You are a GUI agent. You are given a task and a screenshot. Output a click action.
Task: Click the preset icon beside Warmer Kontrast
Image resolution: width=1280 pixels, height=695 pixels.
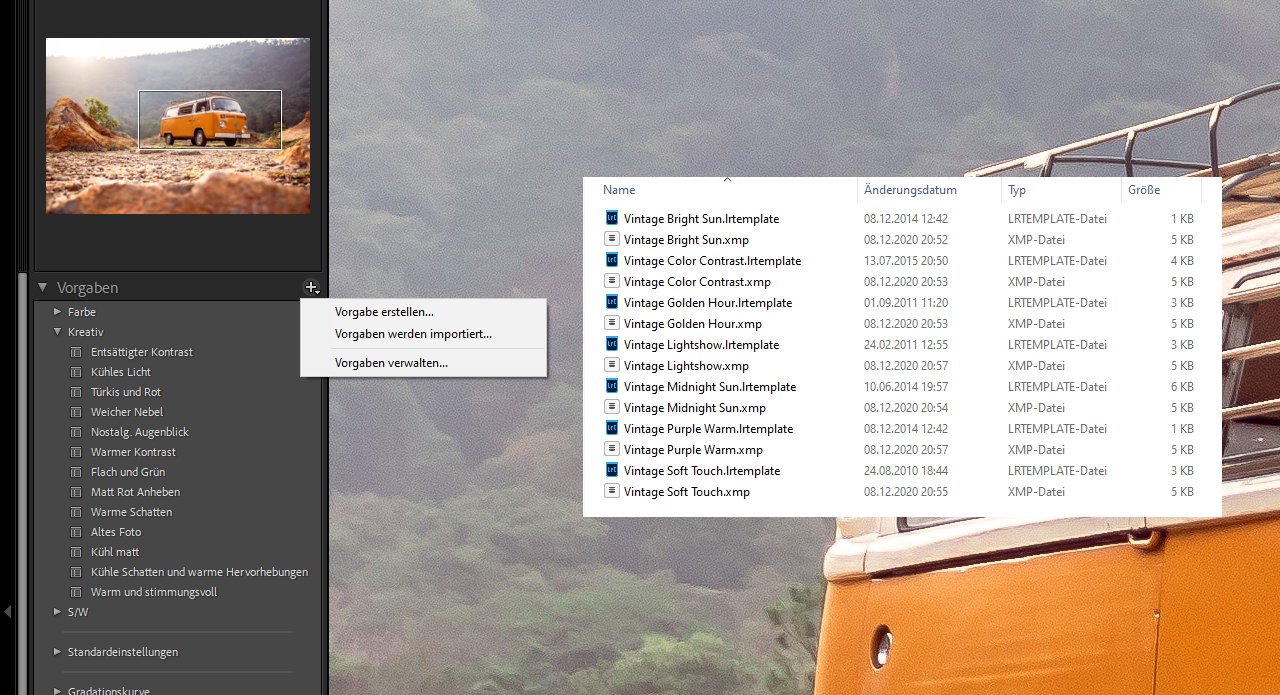[76, 452]
